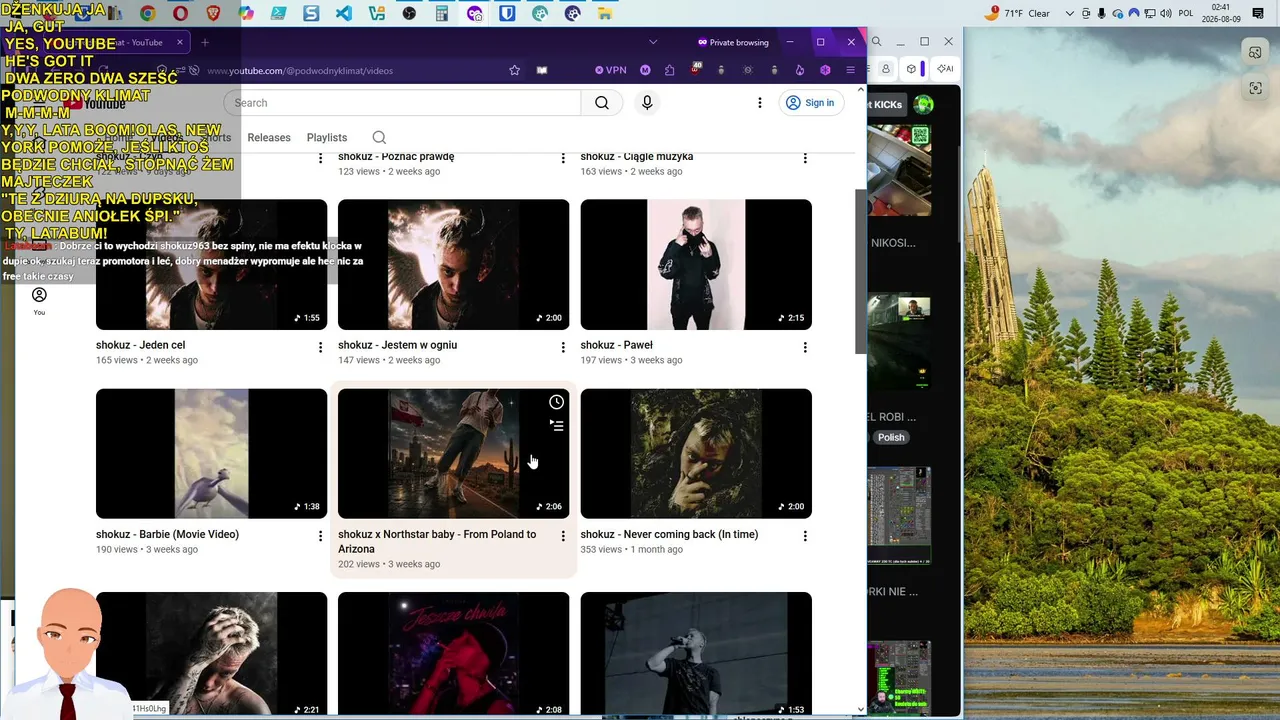Open File Explorer from the taskbar
This screenshot has height=720, width=1280.
(605, 14)
